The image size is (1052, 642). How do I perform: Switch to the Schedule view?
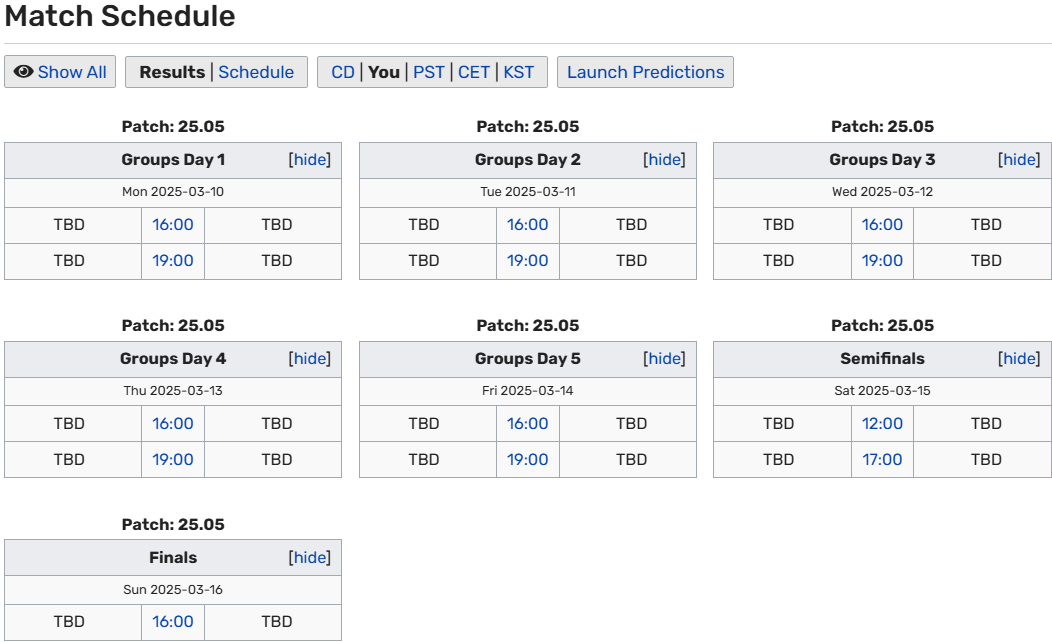click(x=256, y=72)
